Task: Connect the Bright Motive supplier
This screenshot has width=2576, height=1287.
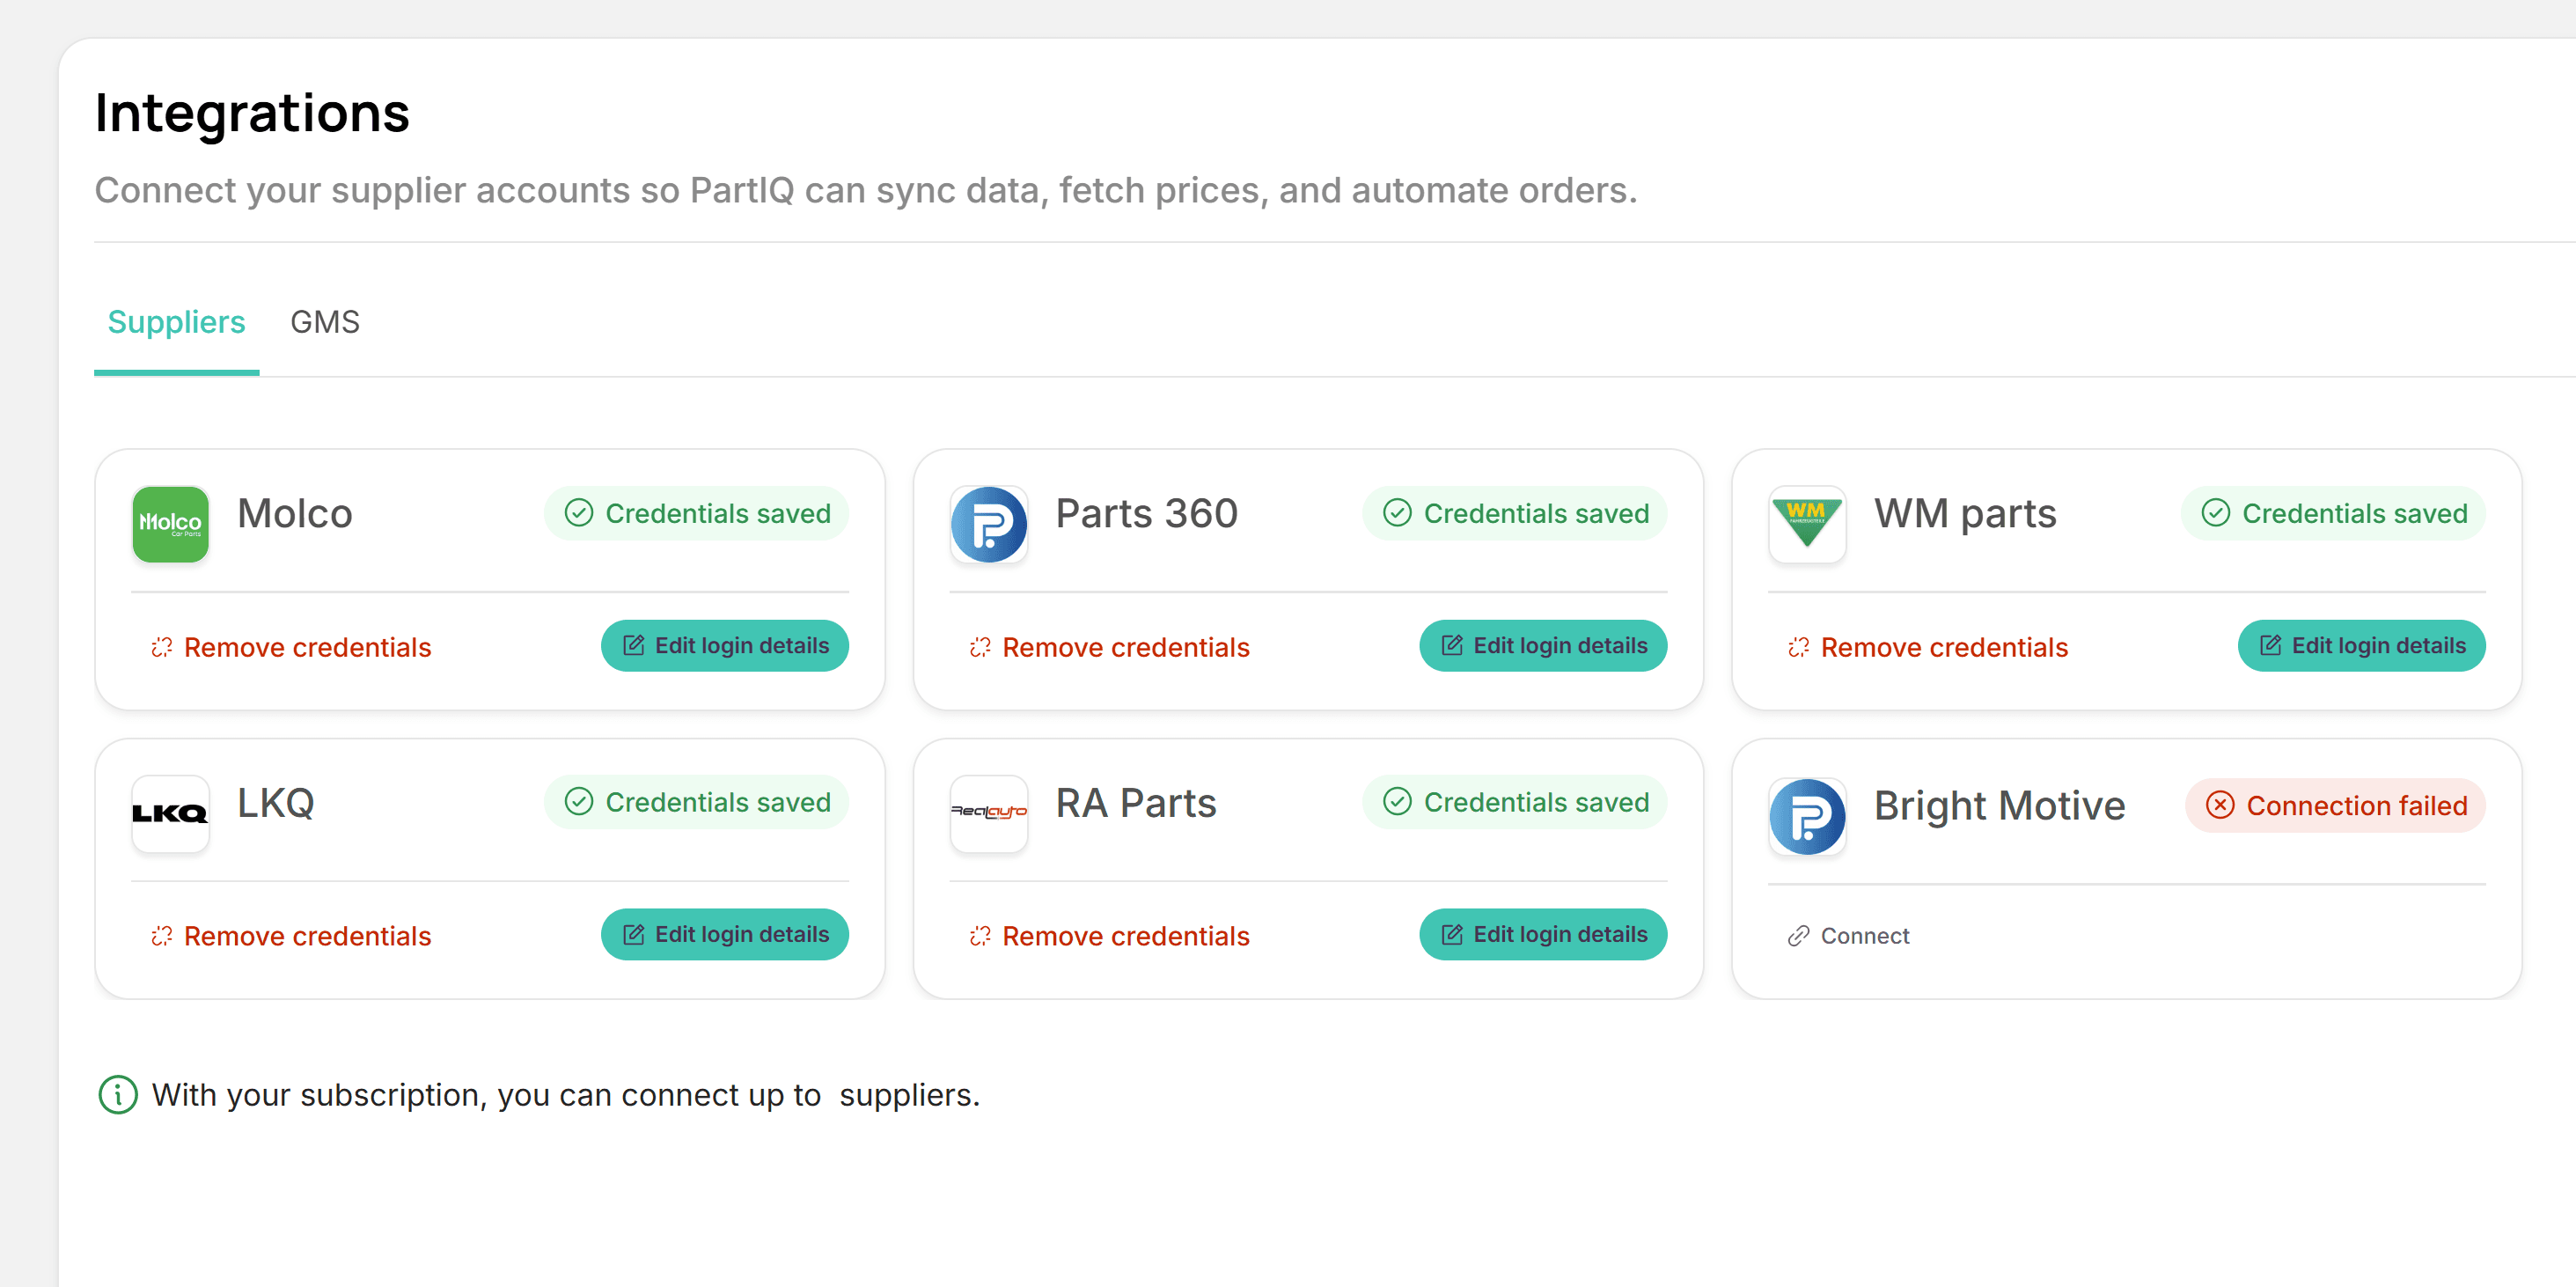Action: click(1848, 936)
